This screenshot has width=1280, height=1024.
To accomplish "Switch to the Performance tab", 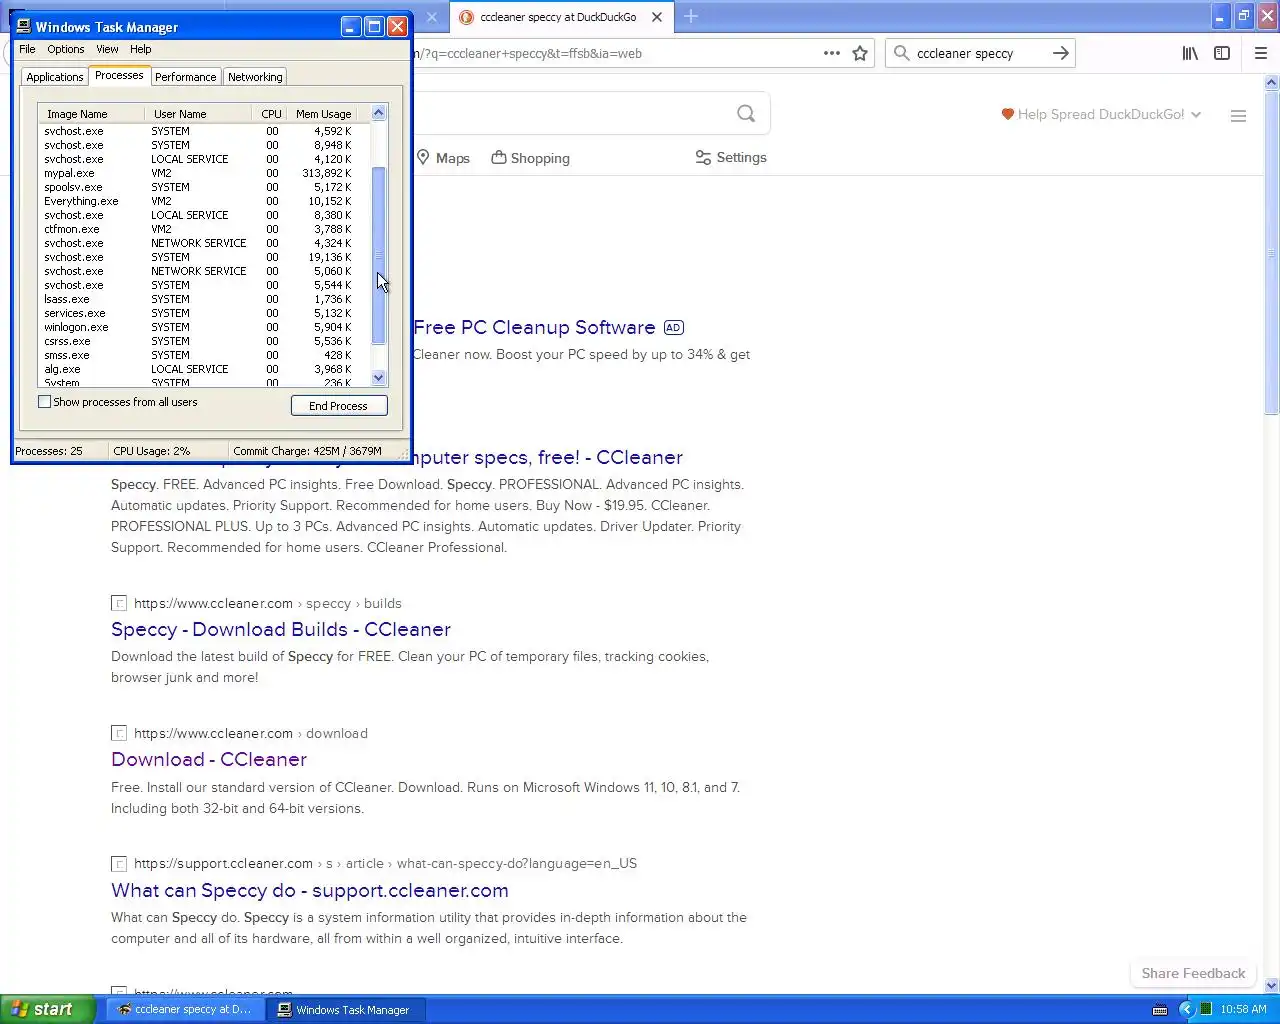I will point(185,77).
